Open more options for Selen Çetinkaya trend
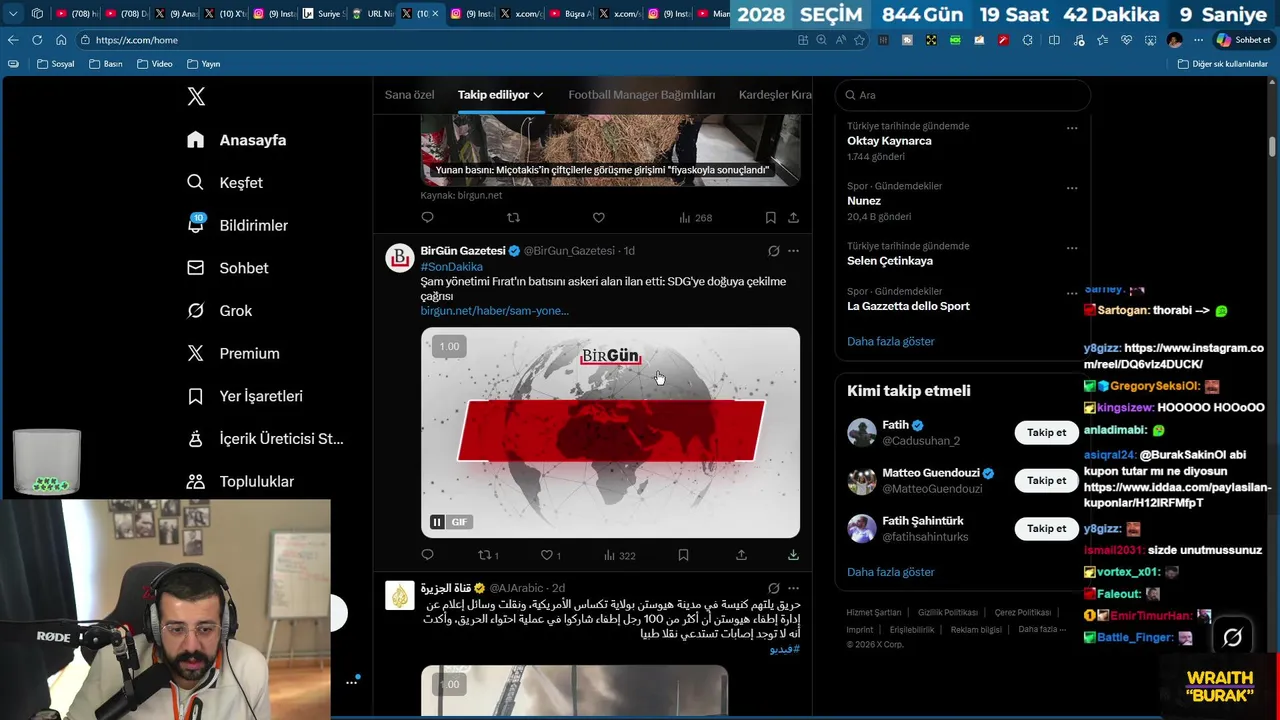Viewport: 1280px width, 720px height. pyautogui.click(x=1072, y=248)
